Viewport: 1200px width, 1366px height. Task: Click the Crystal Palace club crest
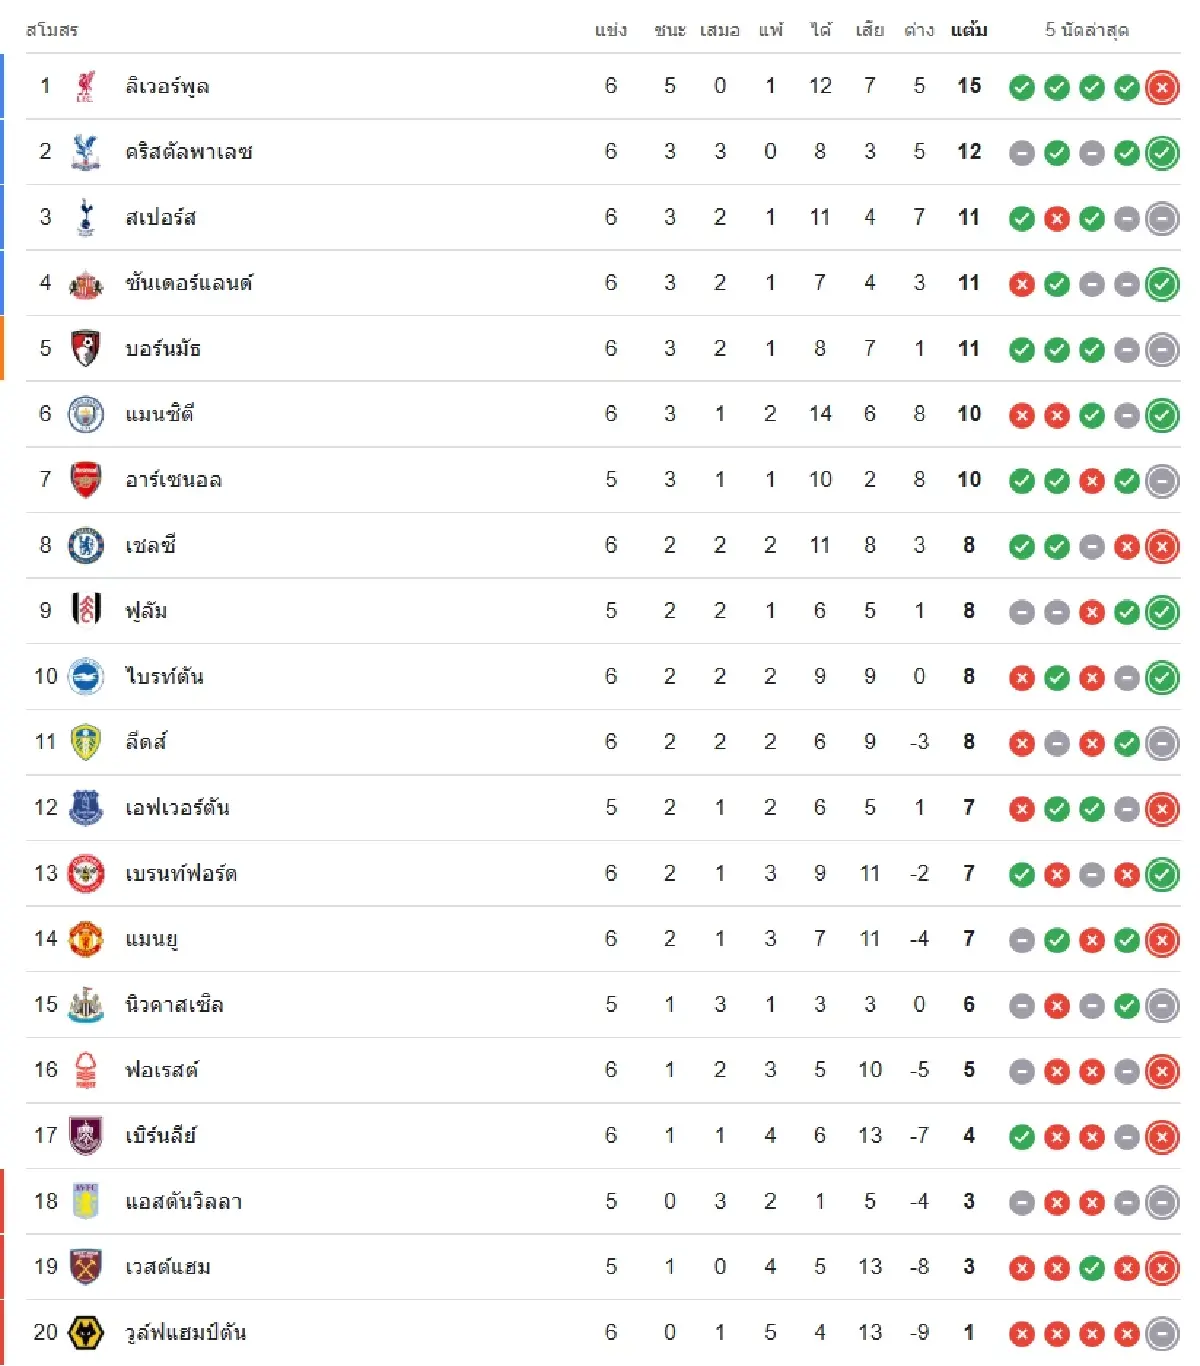pos(86,152)
